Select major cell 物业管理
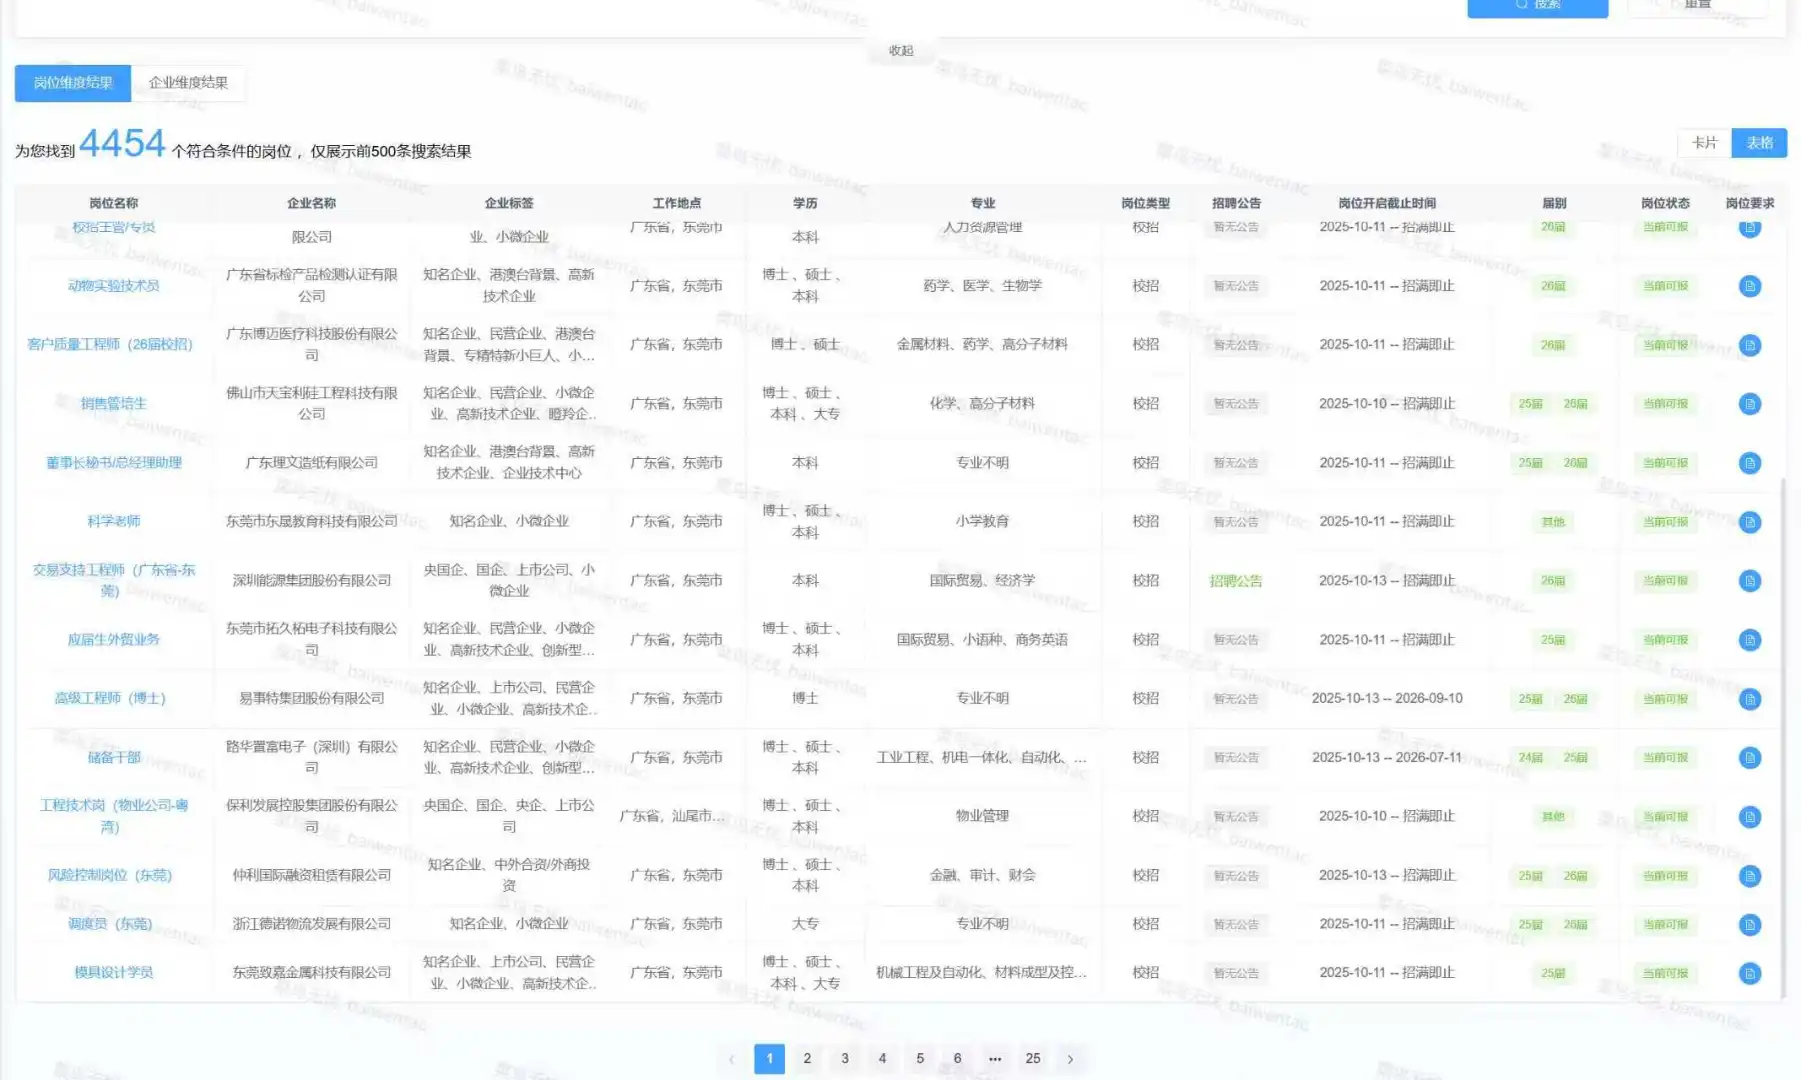This screenshot has width=1801, height=1080. pos(982,817)
